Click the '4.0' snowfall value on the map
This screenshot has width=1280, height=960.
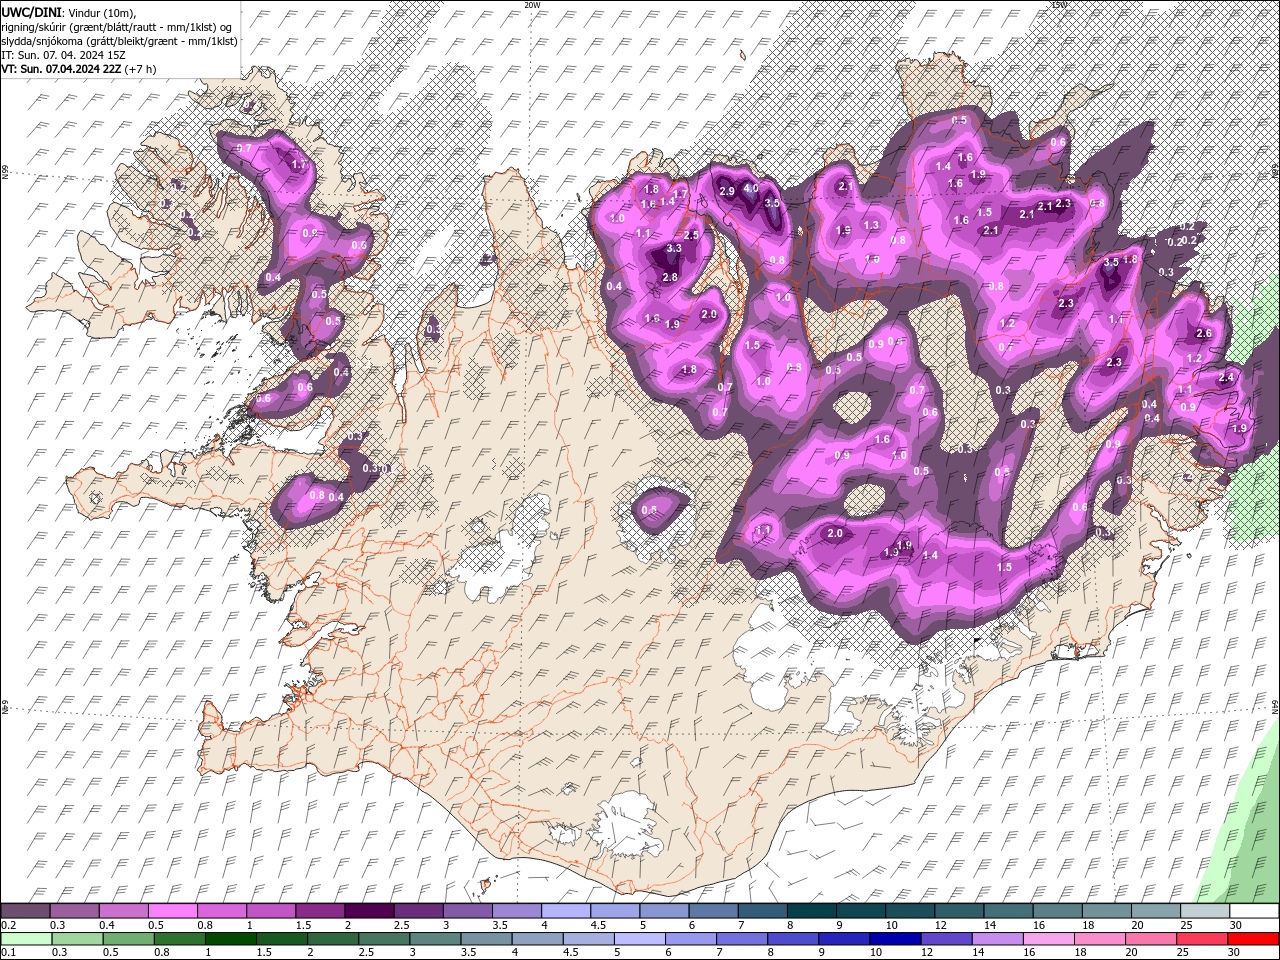pos(751,188)
